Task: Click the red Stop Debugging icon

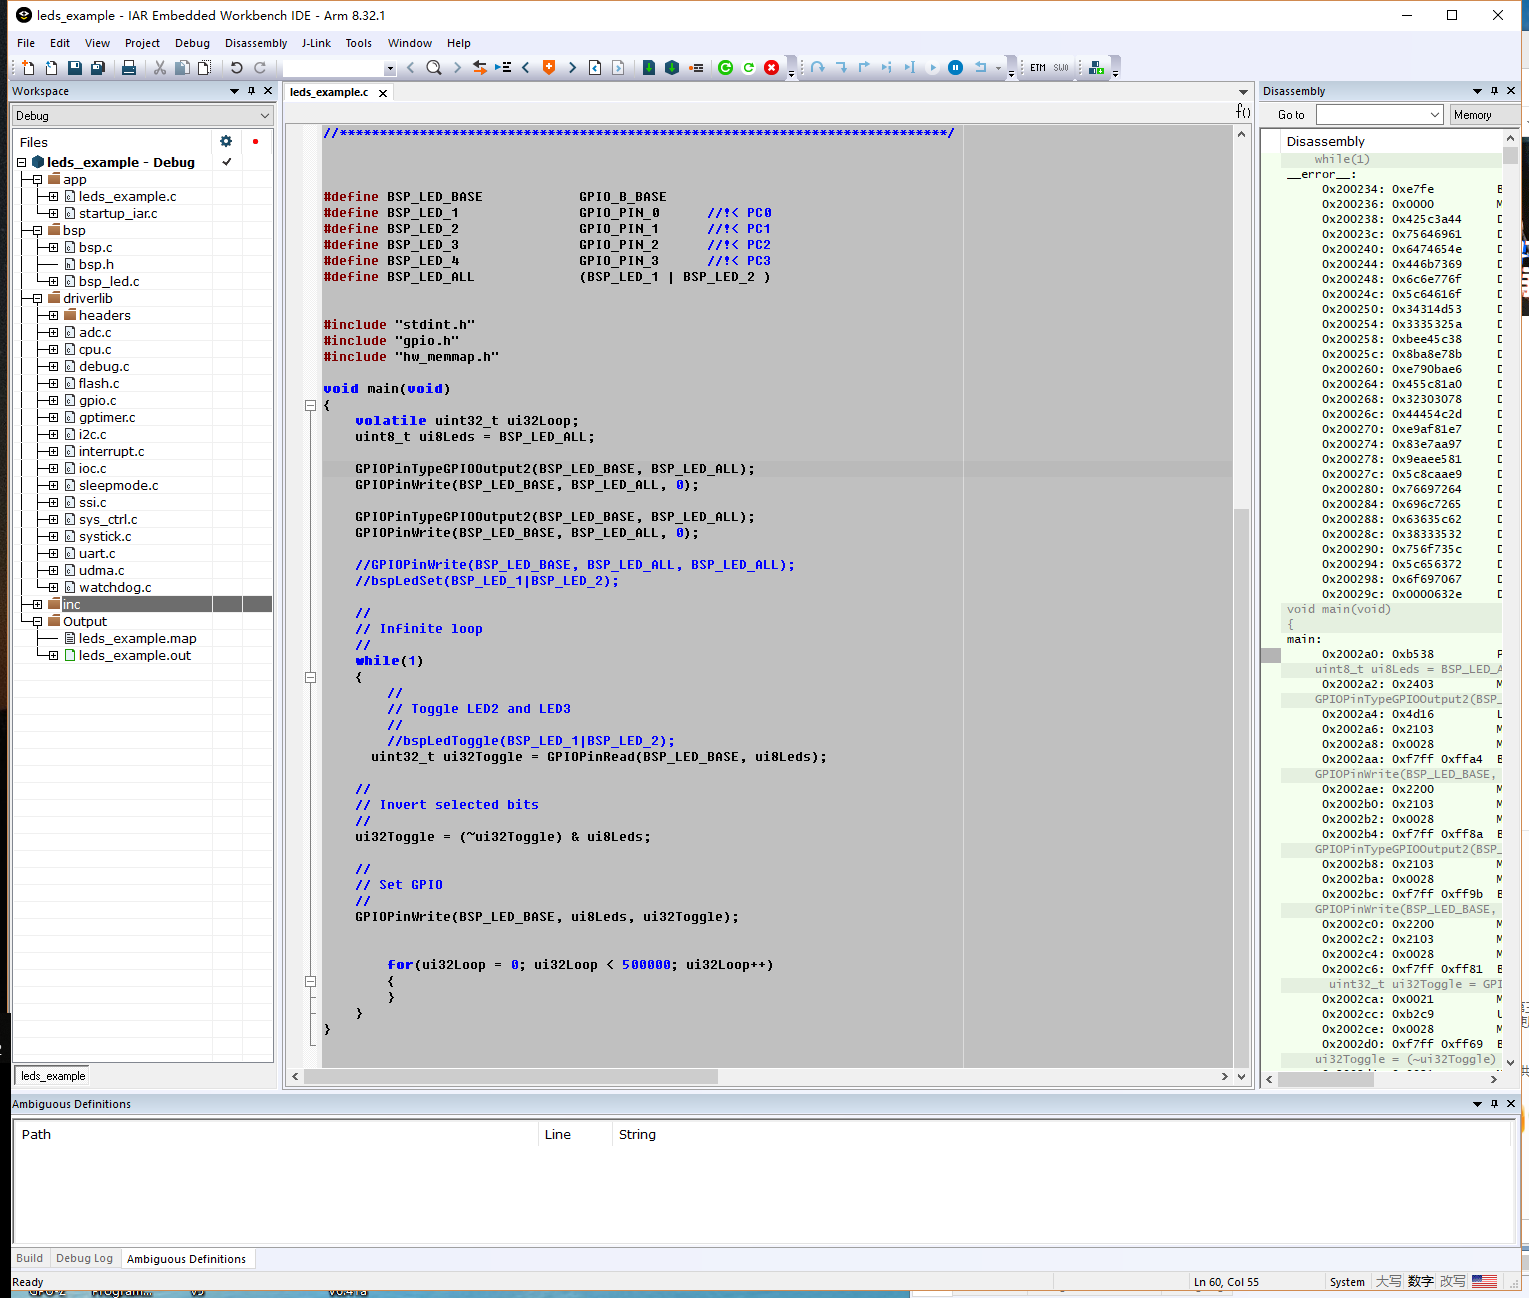Action: [771, 68]
